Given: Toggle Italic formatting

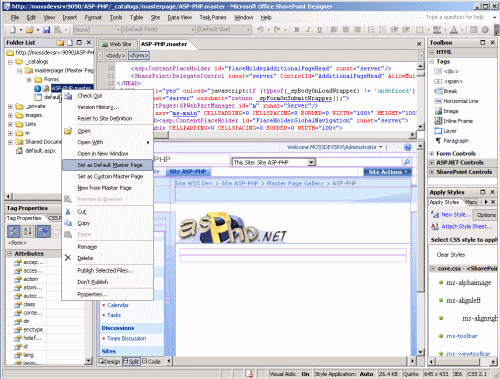Looking at the screenshot, I should 308,30.
